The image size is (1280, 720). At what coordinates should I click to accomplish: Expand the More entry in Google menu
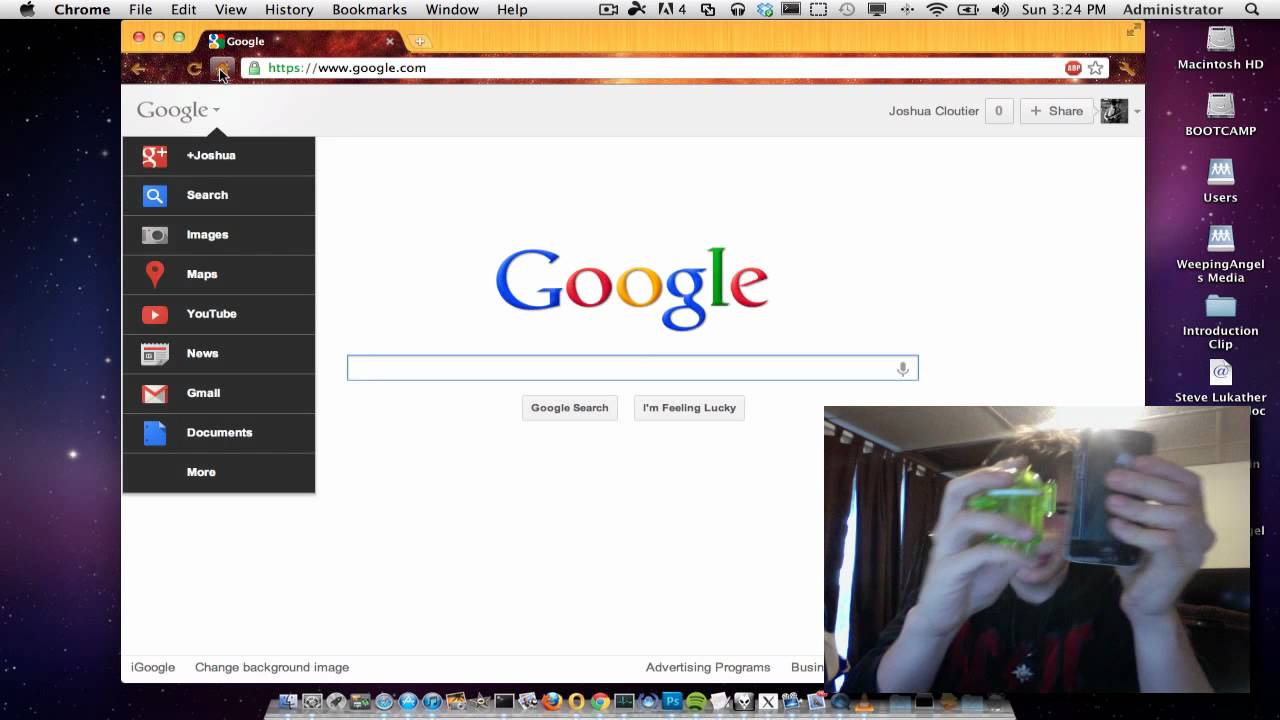pyautogui.click(x=218, y=472)
